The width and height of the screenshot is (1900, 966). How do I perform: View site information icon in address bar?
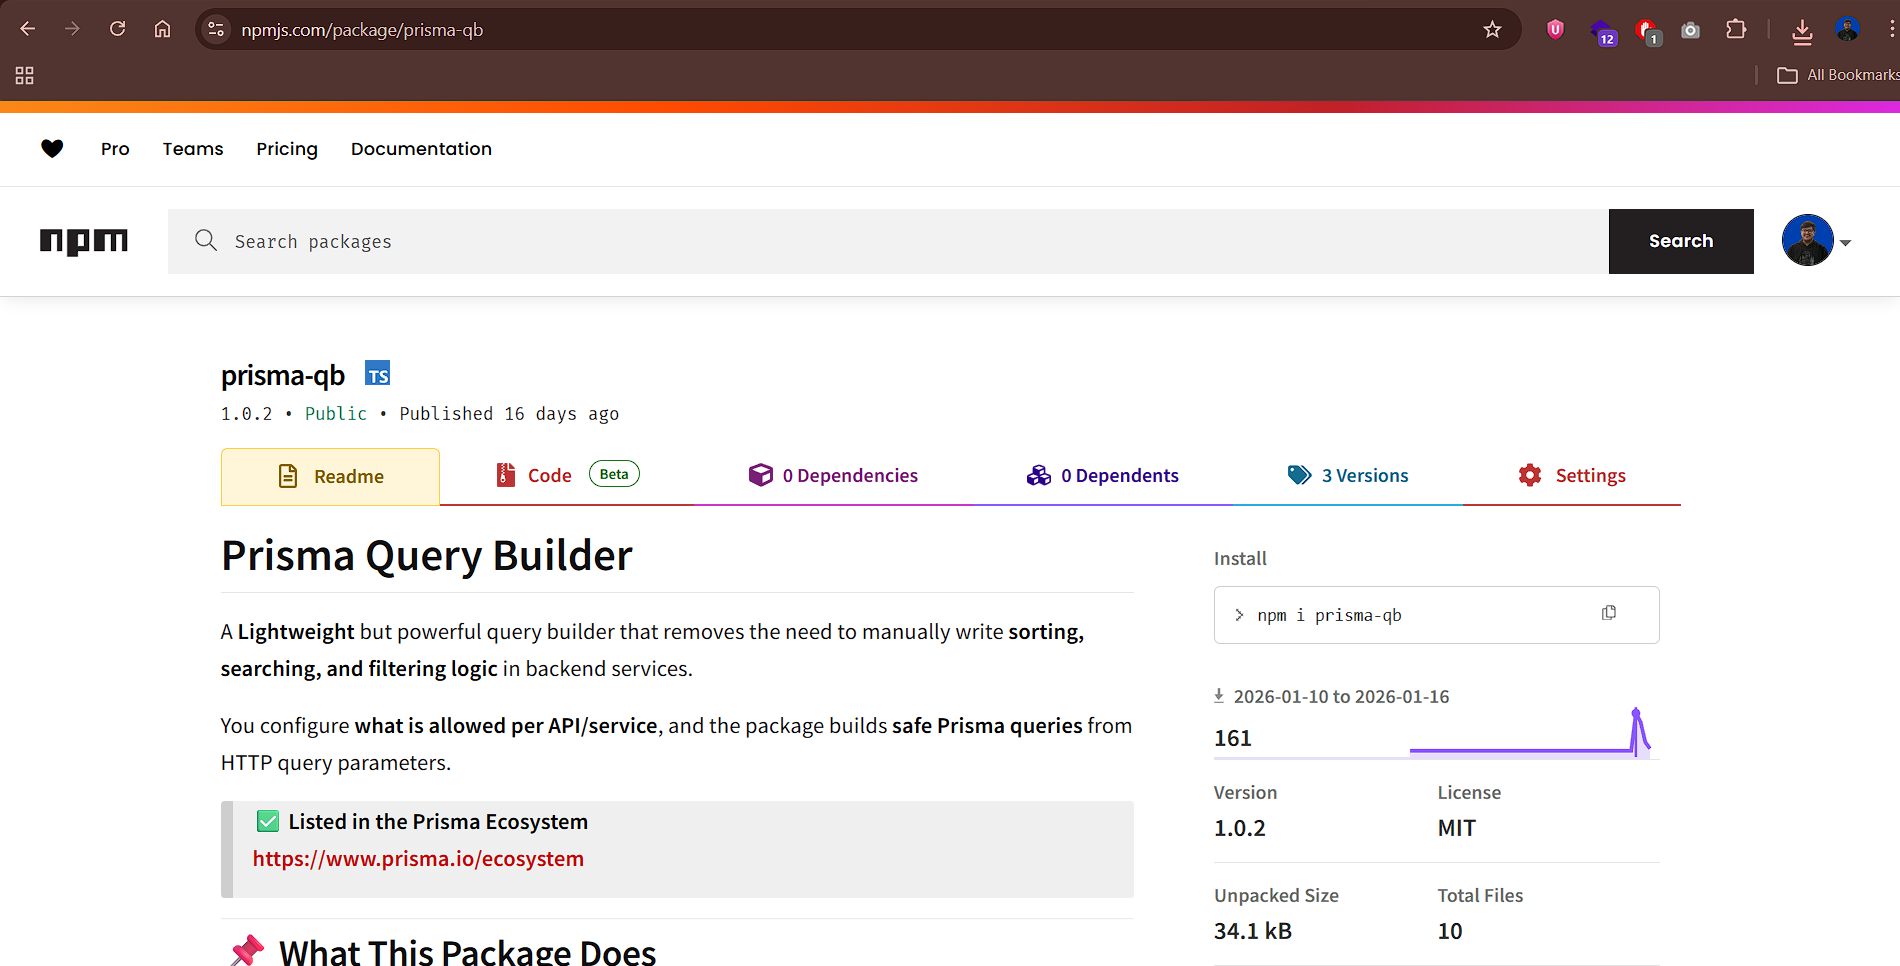click(216, 29)
